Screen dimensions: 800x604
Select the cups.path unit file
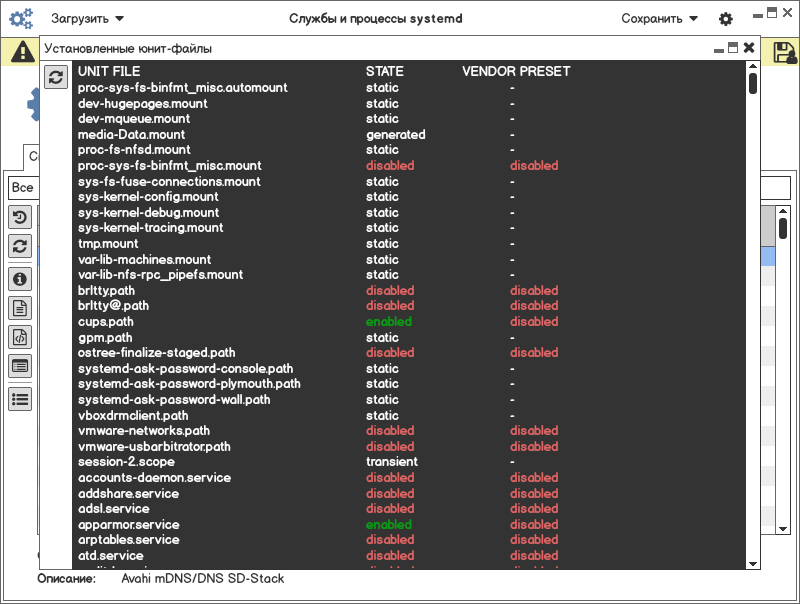point(106,322)
